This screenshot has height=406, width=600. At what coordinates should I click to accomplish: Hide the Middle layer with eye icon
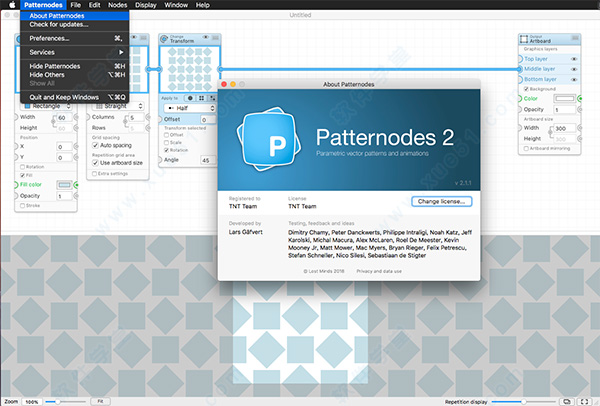coord(574,69)
